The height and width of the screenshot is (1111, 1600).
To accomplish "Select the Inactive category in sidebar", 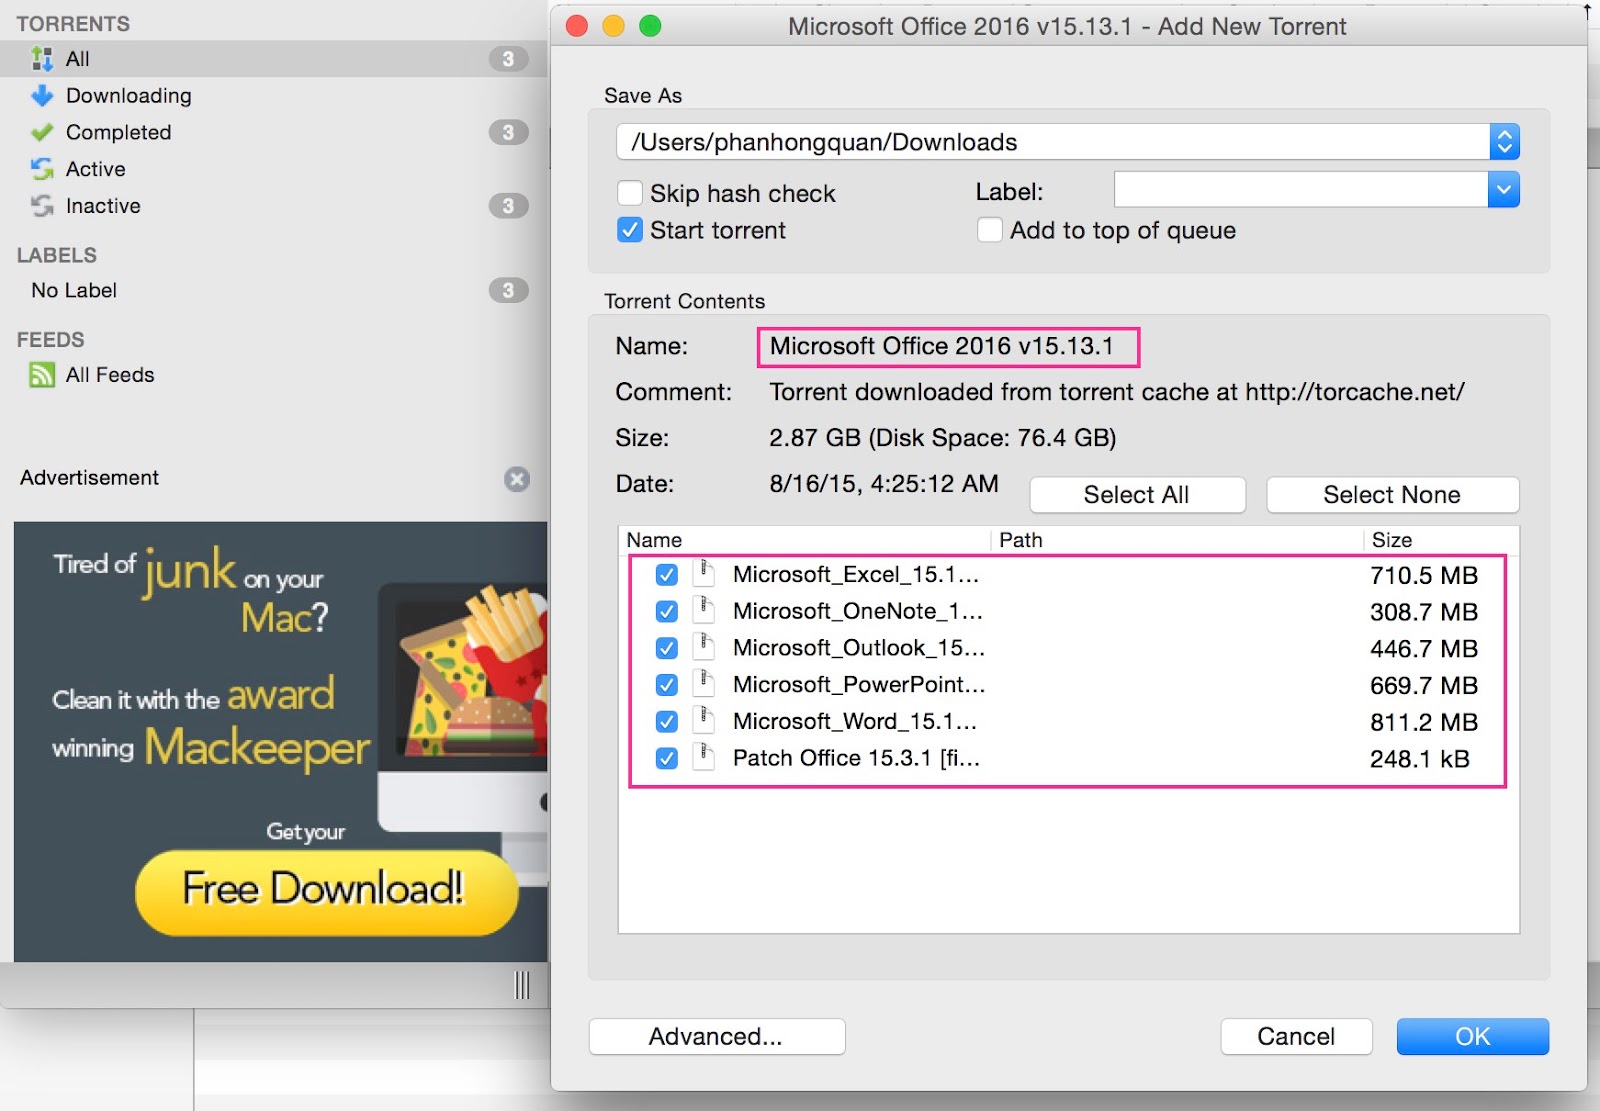I will click(x=274, y=206).
